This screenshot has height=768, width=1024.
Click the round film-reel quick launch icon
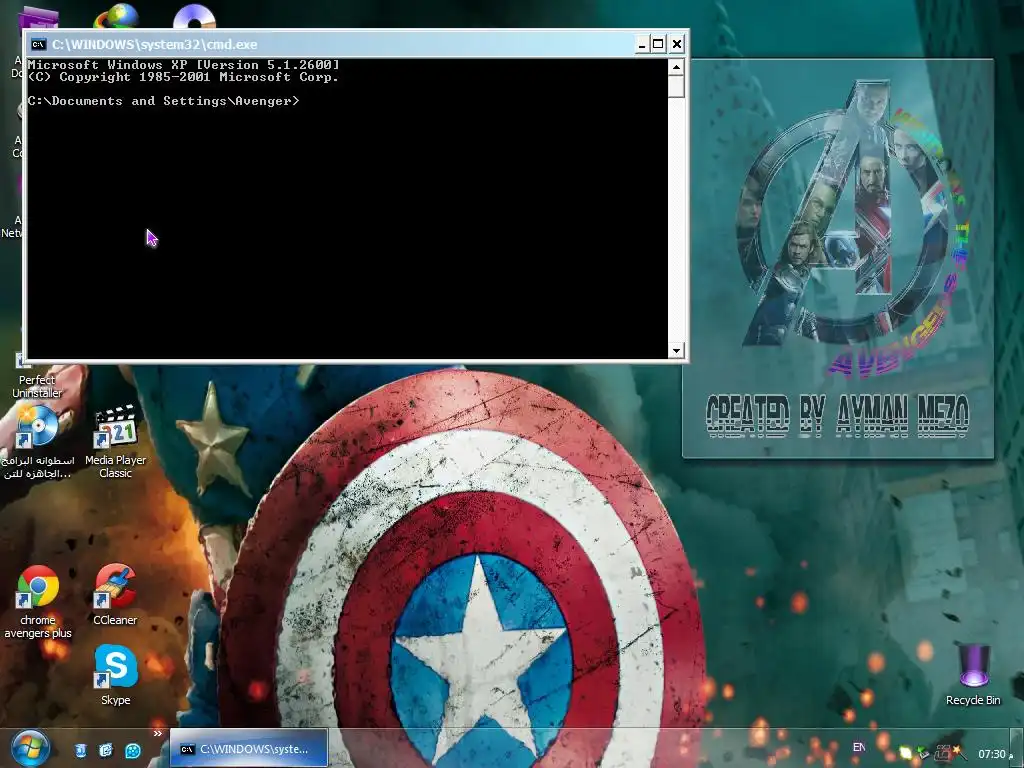tap(133, 751)
